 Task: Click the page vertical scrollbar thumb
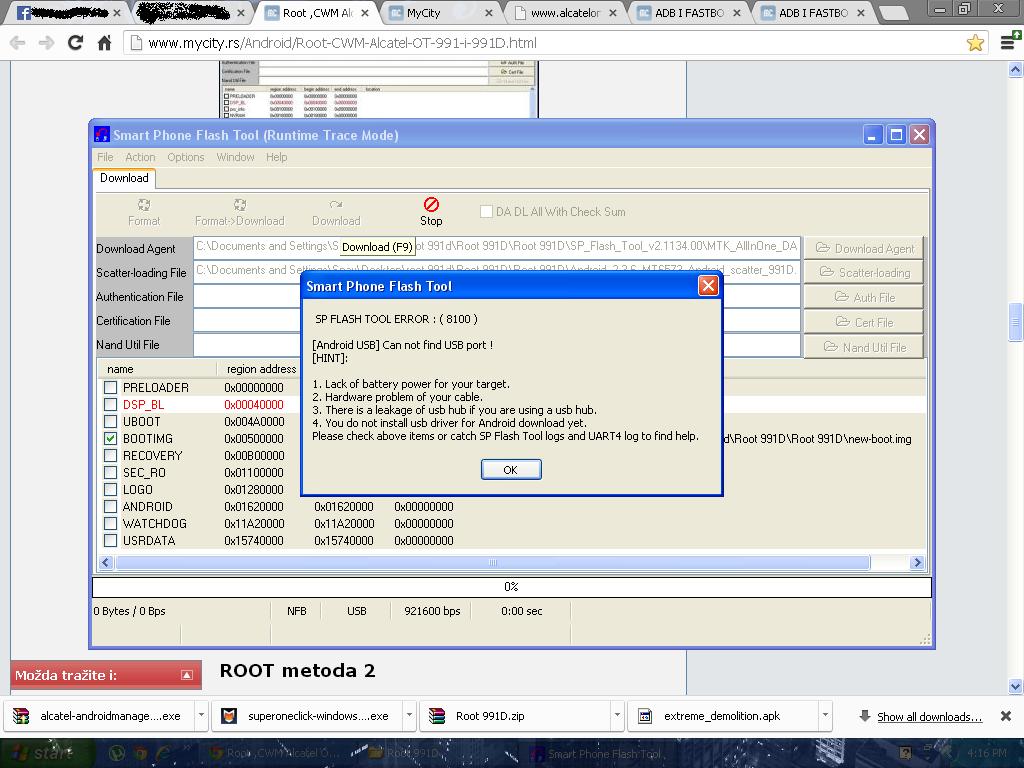(x=1016, y=321)
